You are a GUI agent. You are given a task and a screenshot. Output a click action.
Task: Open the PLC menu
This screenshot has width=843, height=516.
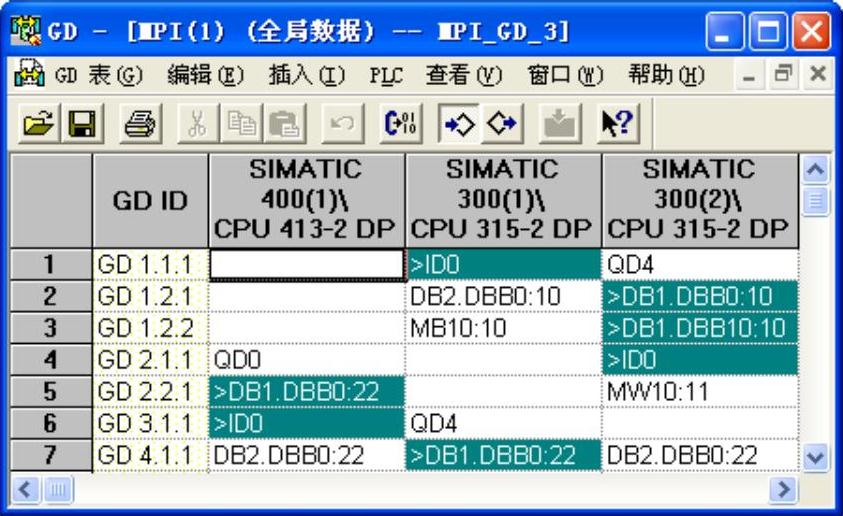(x=386, y=75)
